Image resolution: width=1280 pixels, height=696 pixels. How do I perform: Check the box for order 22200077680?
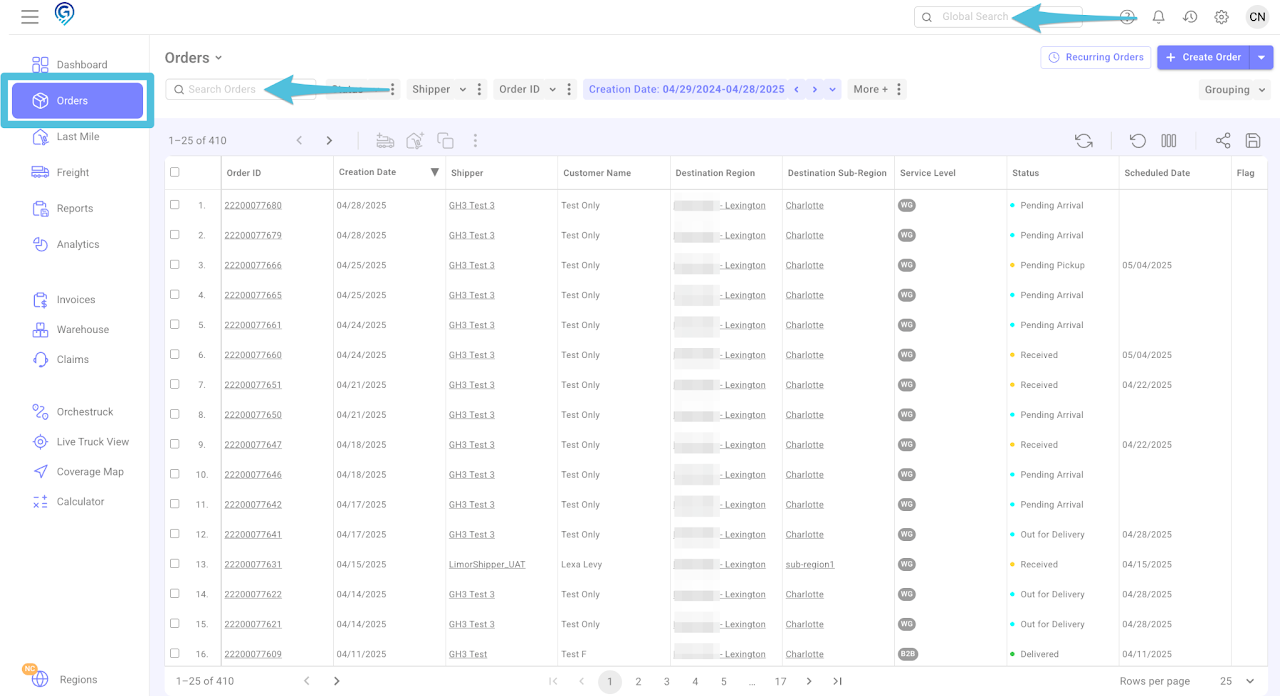[x=175, y=205]
